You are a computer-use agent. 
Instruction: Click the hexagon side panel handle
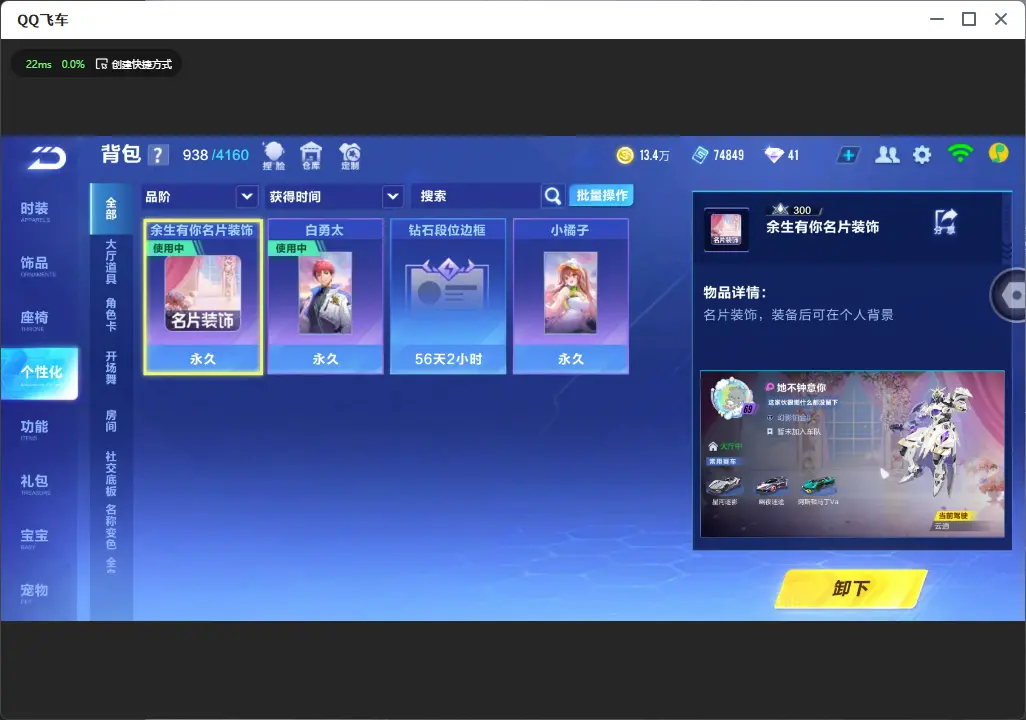point(1011,295)
